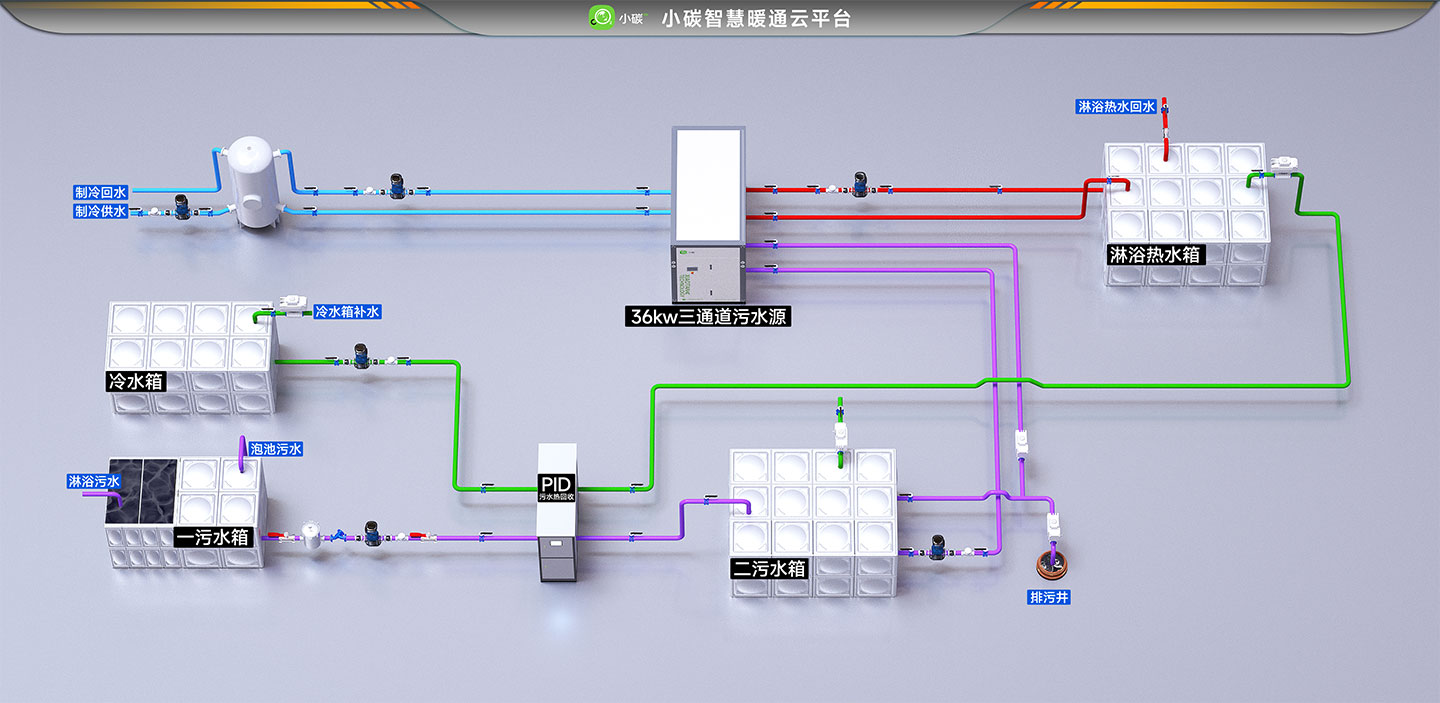Select the 冷水箱 tank label
The width and height of the screenshot is (1440, 703).
point(135,381)
